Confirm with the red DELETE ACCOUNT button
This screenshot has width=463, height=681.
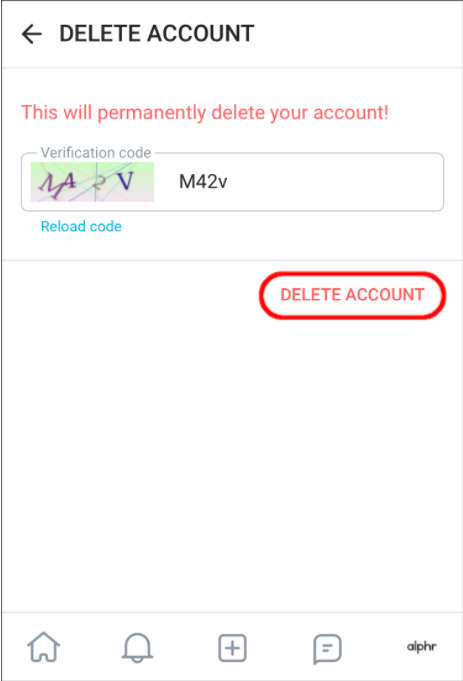click(352, 295)
